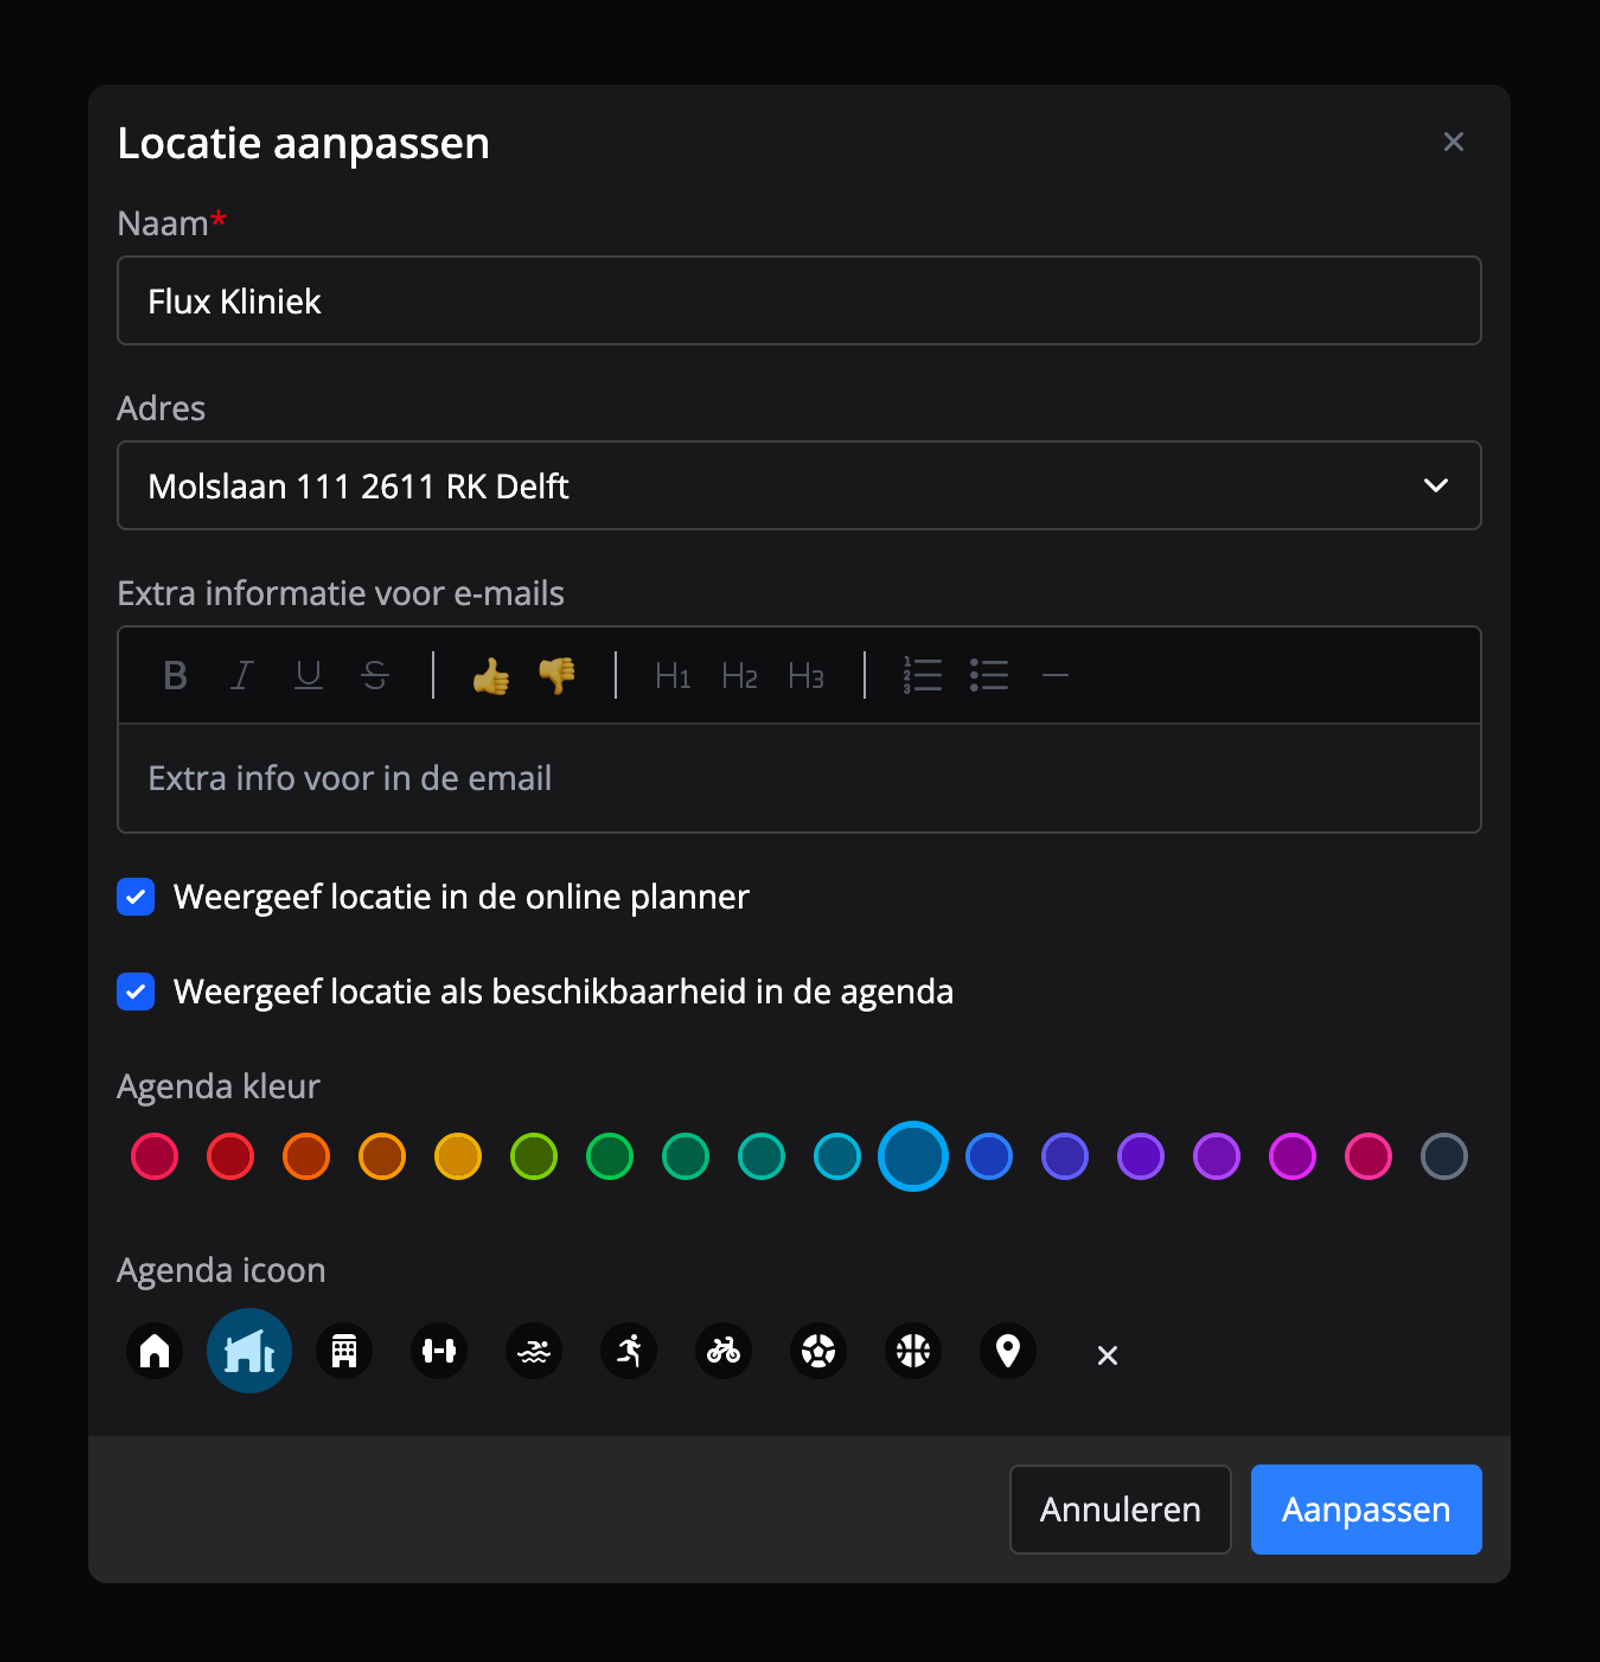
Task: Select the teal agenda color
Action: pos(762,1157)
